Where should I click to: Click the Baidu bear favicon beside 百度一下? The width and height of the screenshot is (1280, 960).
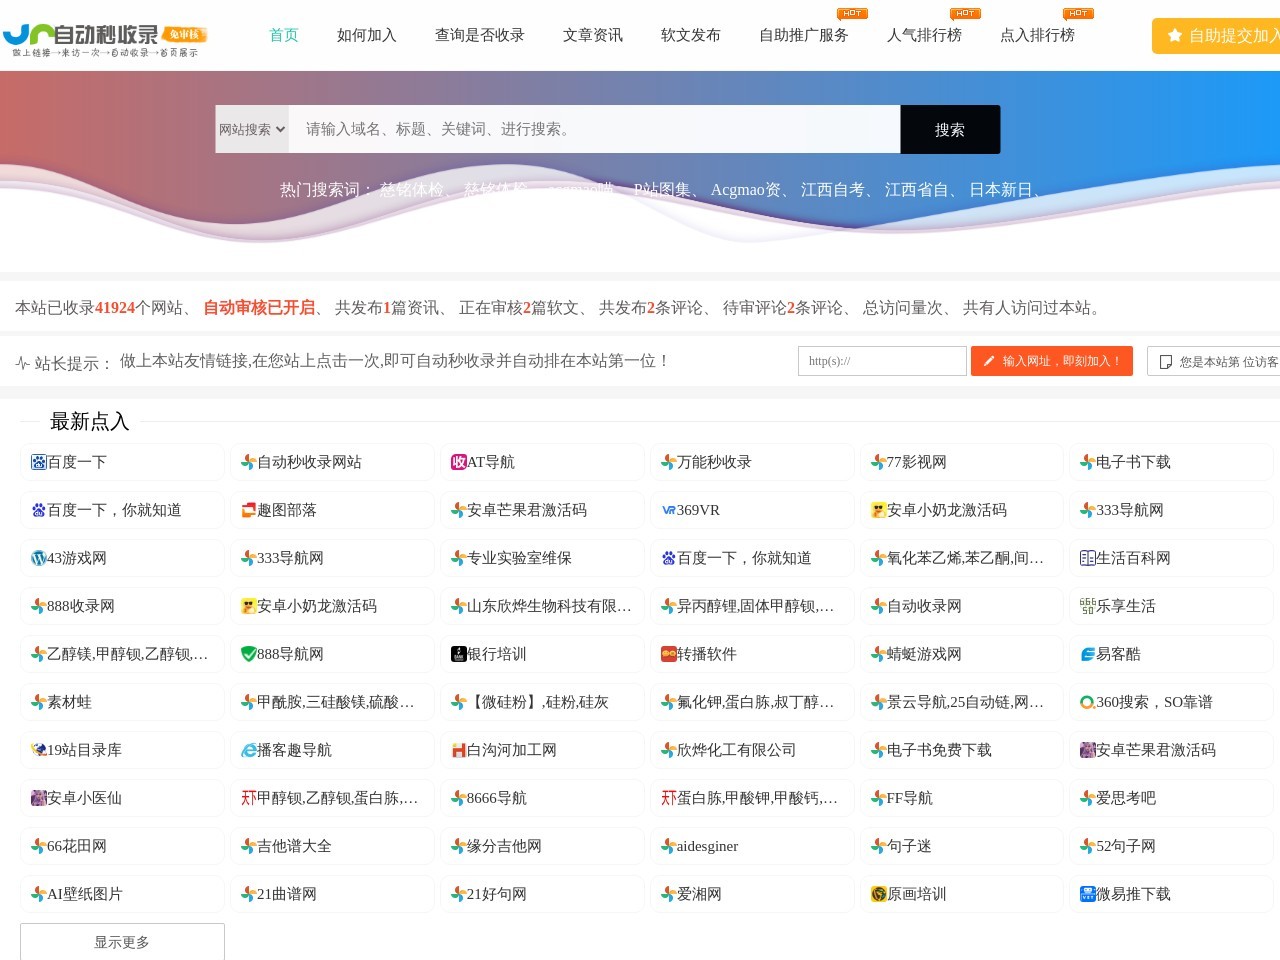(x=38, y=462)
